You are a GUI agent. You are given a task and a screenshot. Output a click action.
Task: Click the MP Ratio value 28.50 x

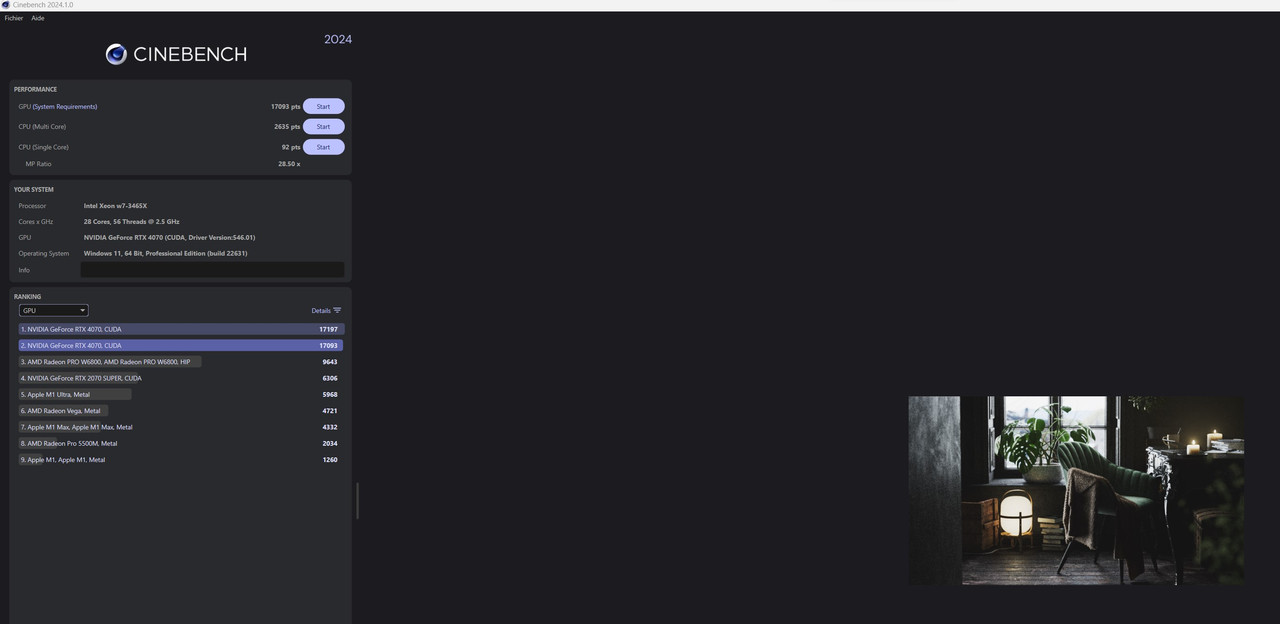289,164
